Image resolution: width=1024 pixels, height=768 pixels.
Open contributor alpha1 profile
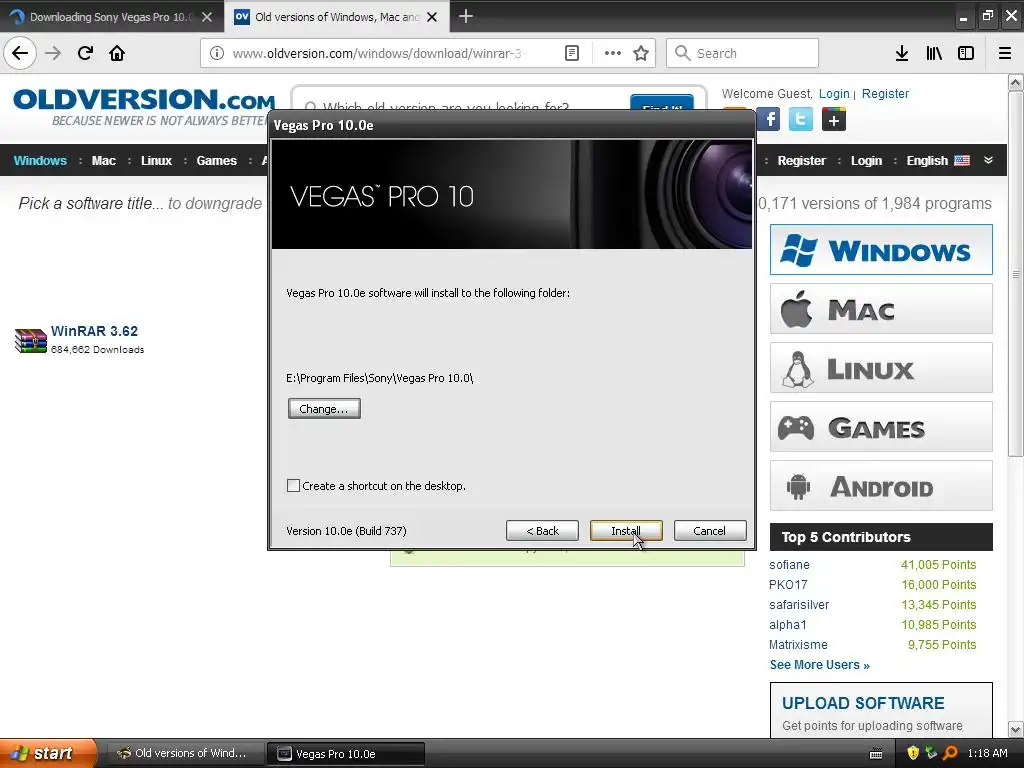[x=788, y=625]
